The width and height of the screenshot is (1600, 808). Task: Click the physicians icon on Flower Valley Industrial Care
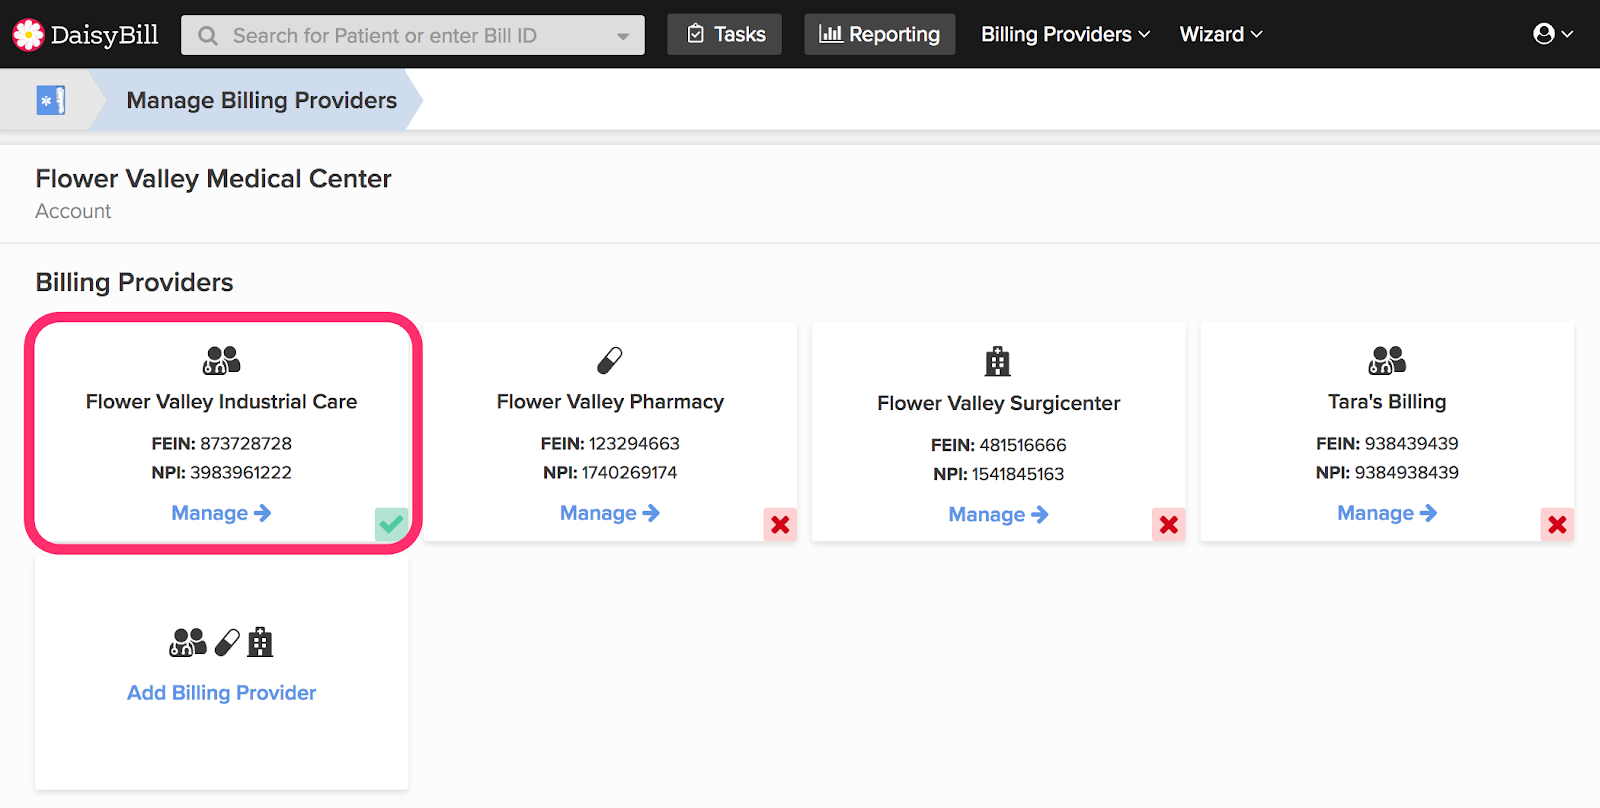(x=221, y=360)
